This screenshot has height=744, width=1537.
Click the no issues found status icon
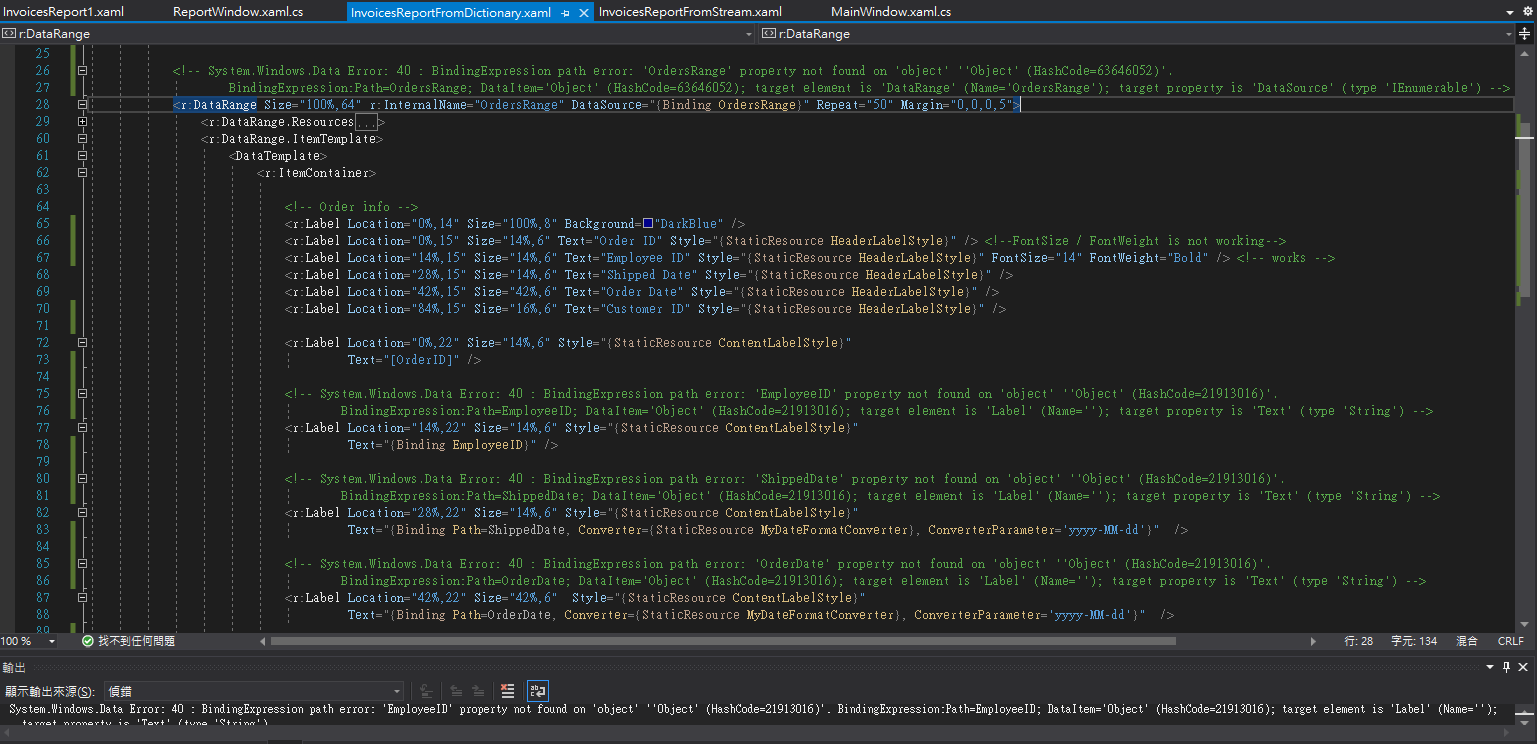pos(88,641)
